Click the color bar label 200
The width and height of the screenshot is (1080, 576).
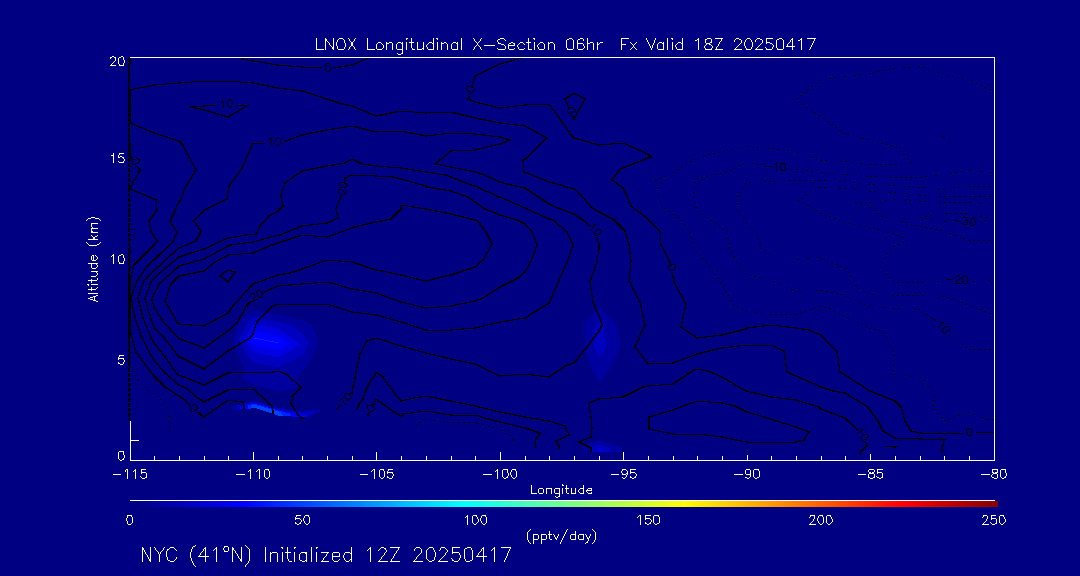point(822,520)
